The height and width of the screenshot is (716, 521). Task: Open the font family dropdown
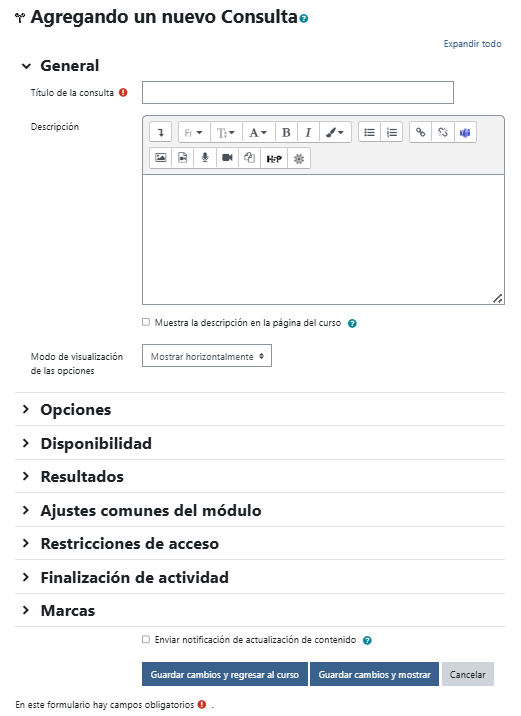194,132
